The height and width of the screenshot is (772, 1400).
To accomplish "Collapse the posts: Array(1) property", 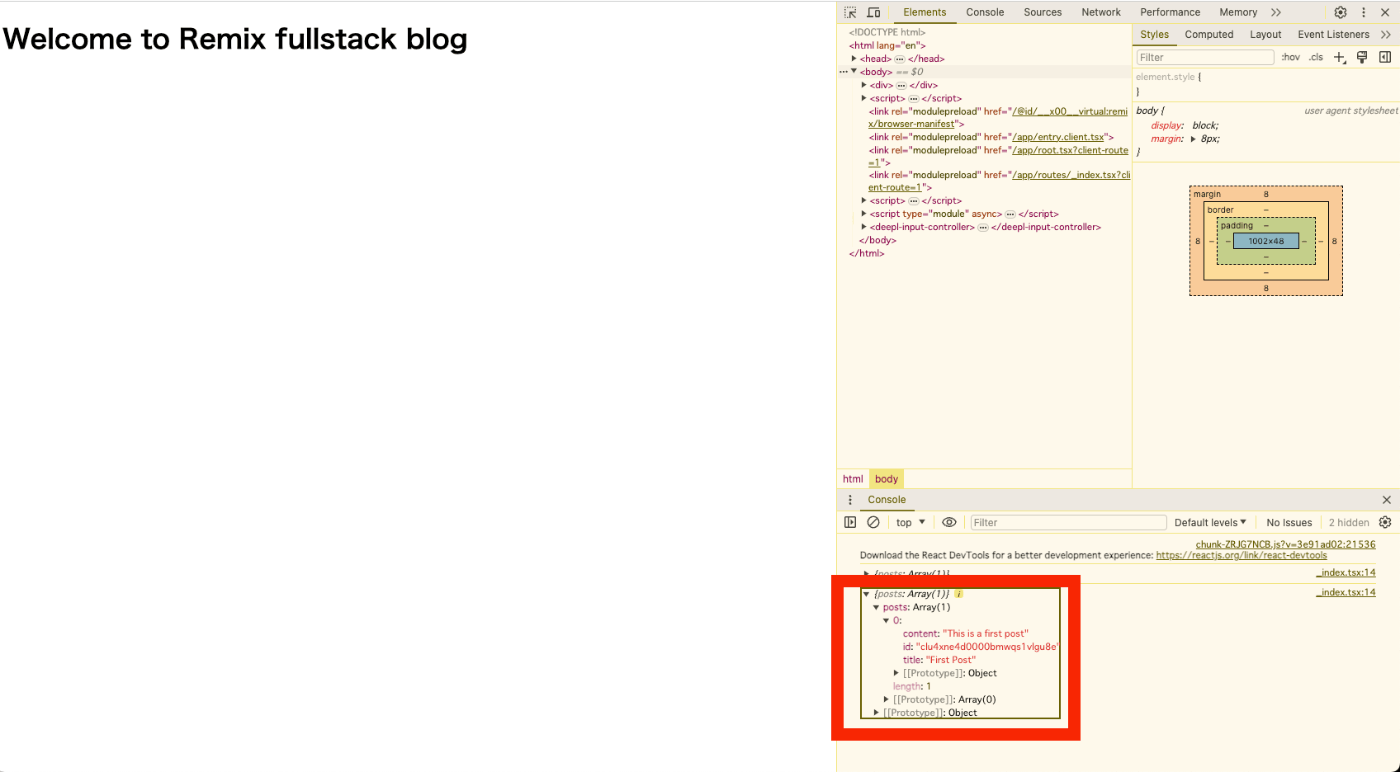I will (x=876, y=607).
